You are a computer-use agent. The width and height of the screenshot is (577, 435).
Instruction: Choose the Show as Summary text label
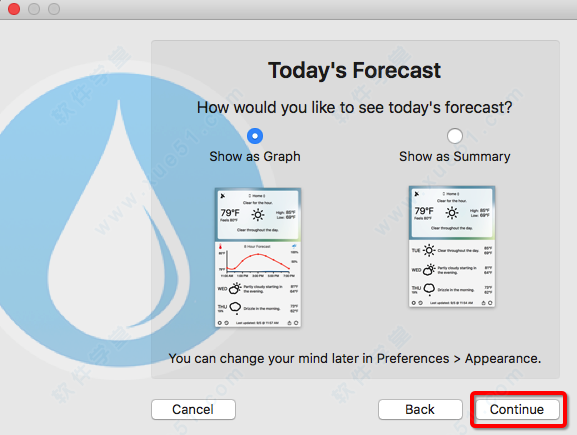(x=455, y=156)
